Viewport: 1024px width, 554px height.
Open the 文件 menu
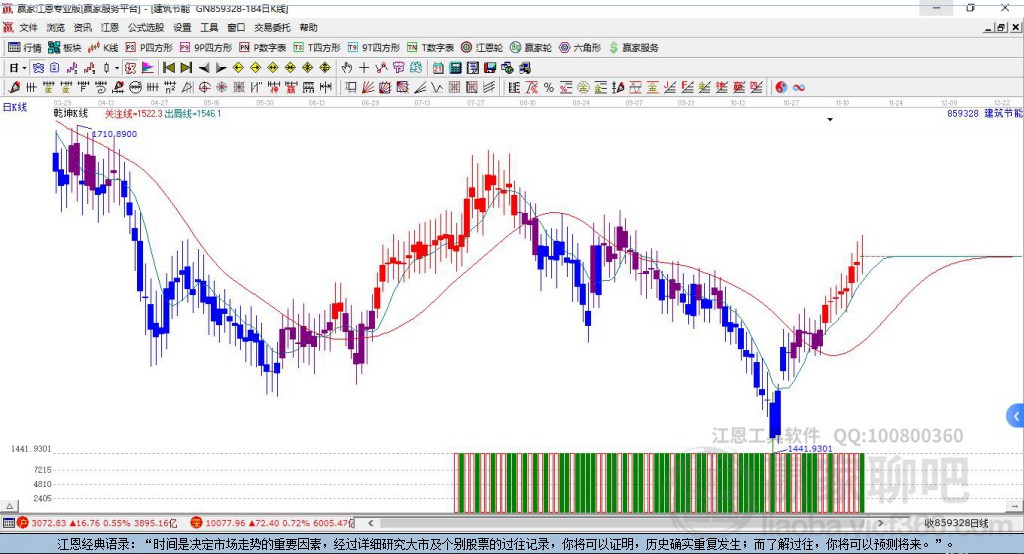[29, 27]
